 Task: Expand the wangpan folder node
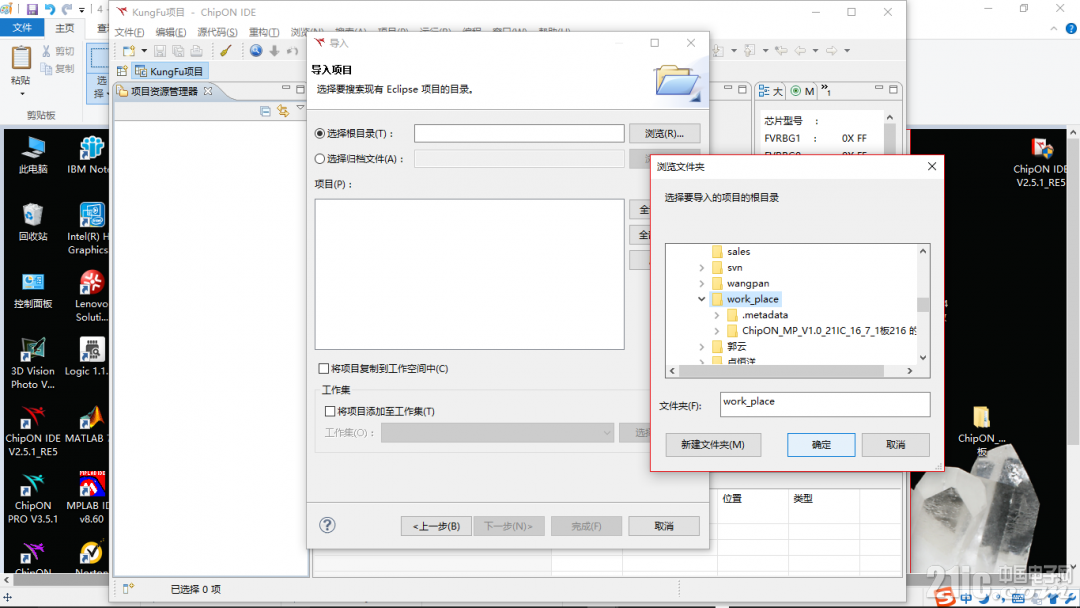coord(702,283)
